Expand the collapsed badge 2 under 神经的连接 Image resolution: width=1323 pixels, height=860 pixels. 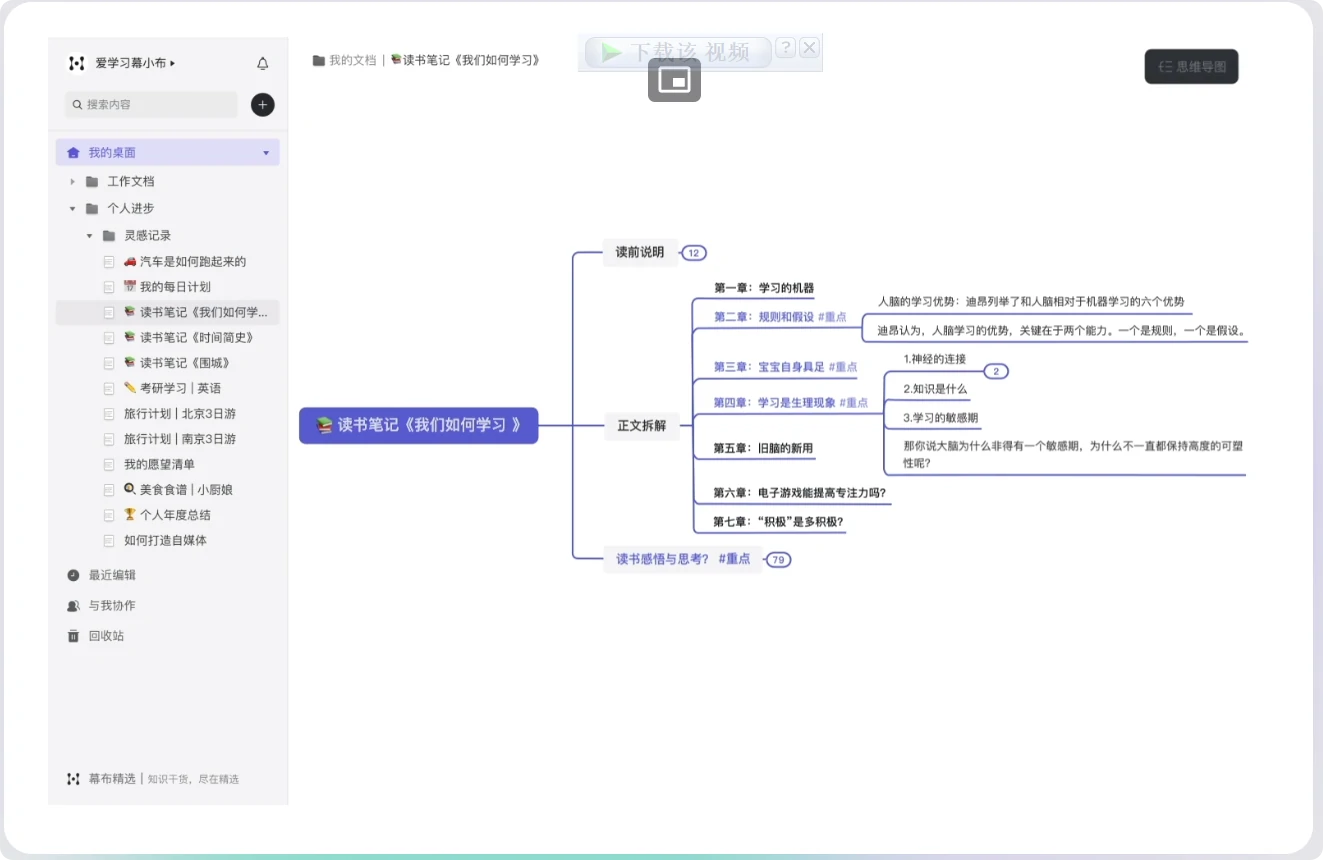[x=996, y=372]
